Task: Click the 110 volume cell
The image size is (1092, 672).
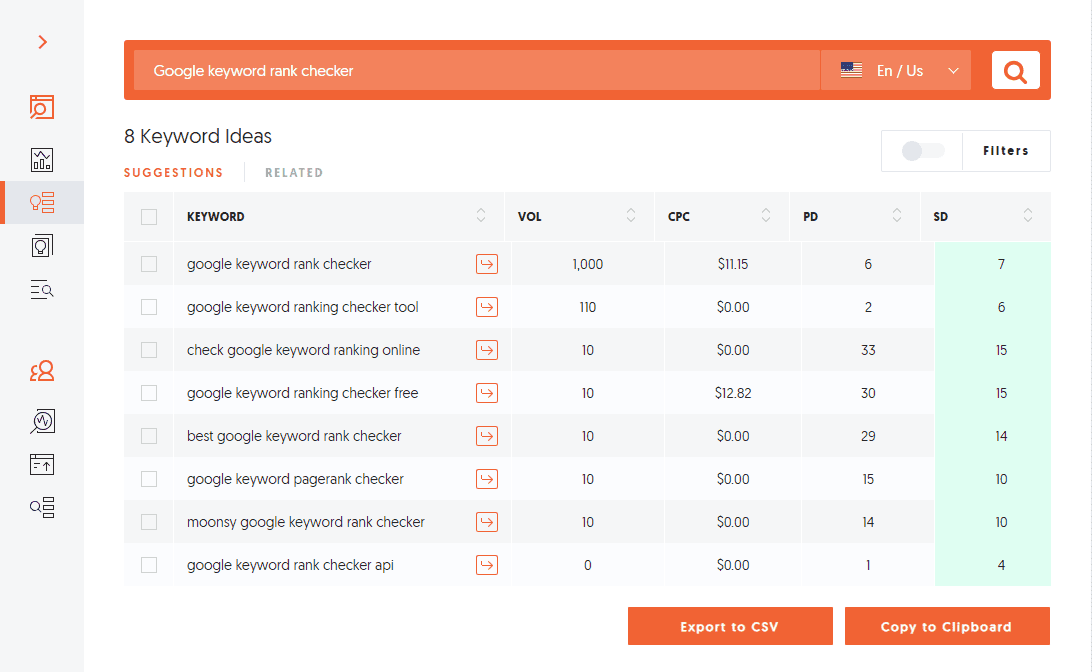Action: (588, 307)
